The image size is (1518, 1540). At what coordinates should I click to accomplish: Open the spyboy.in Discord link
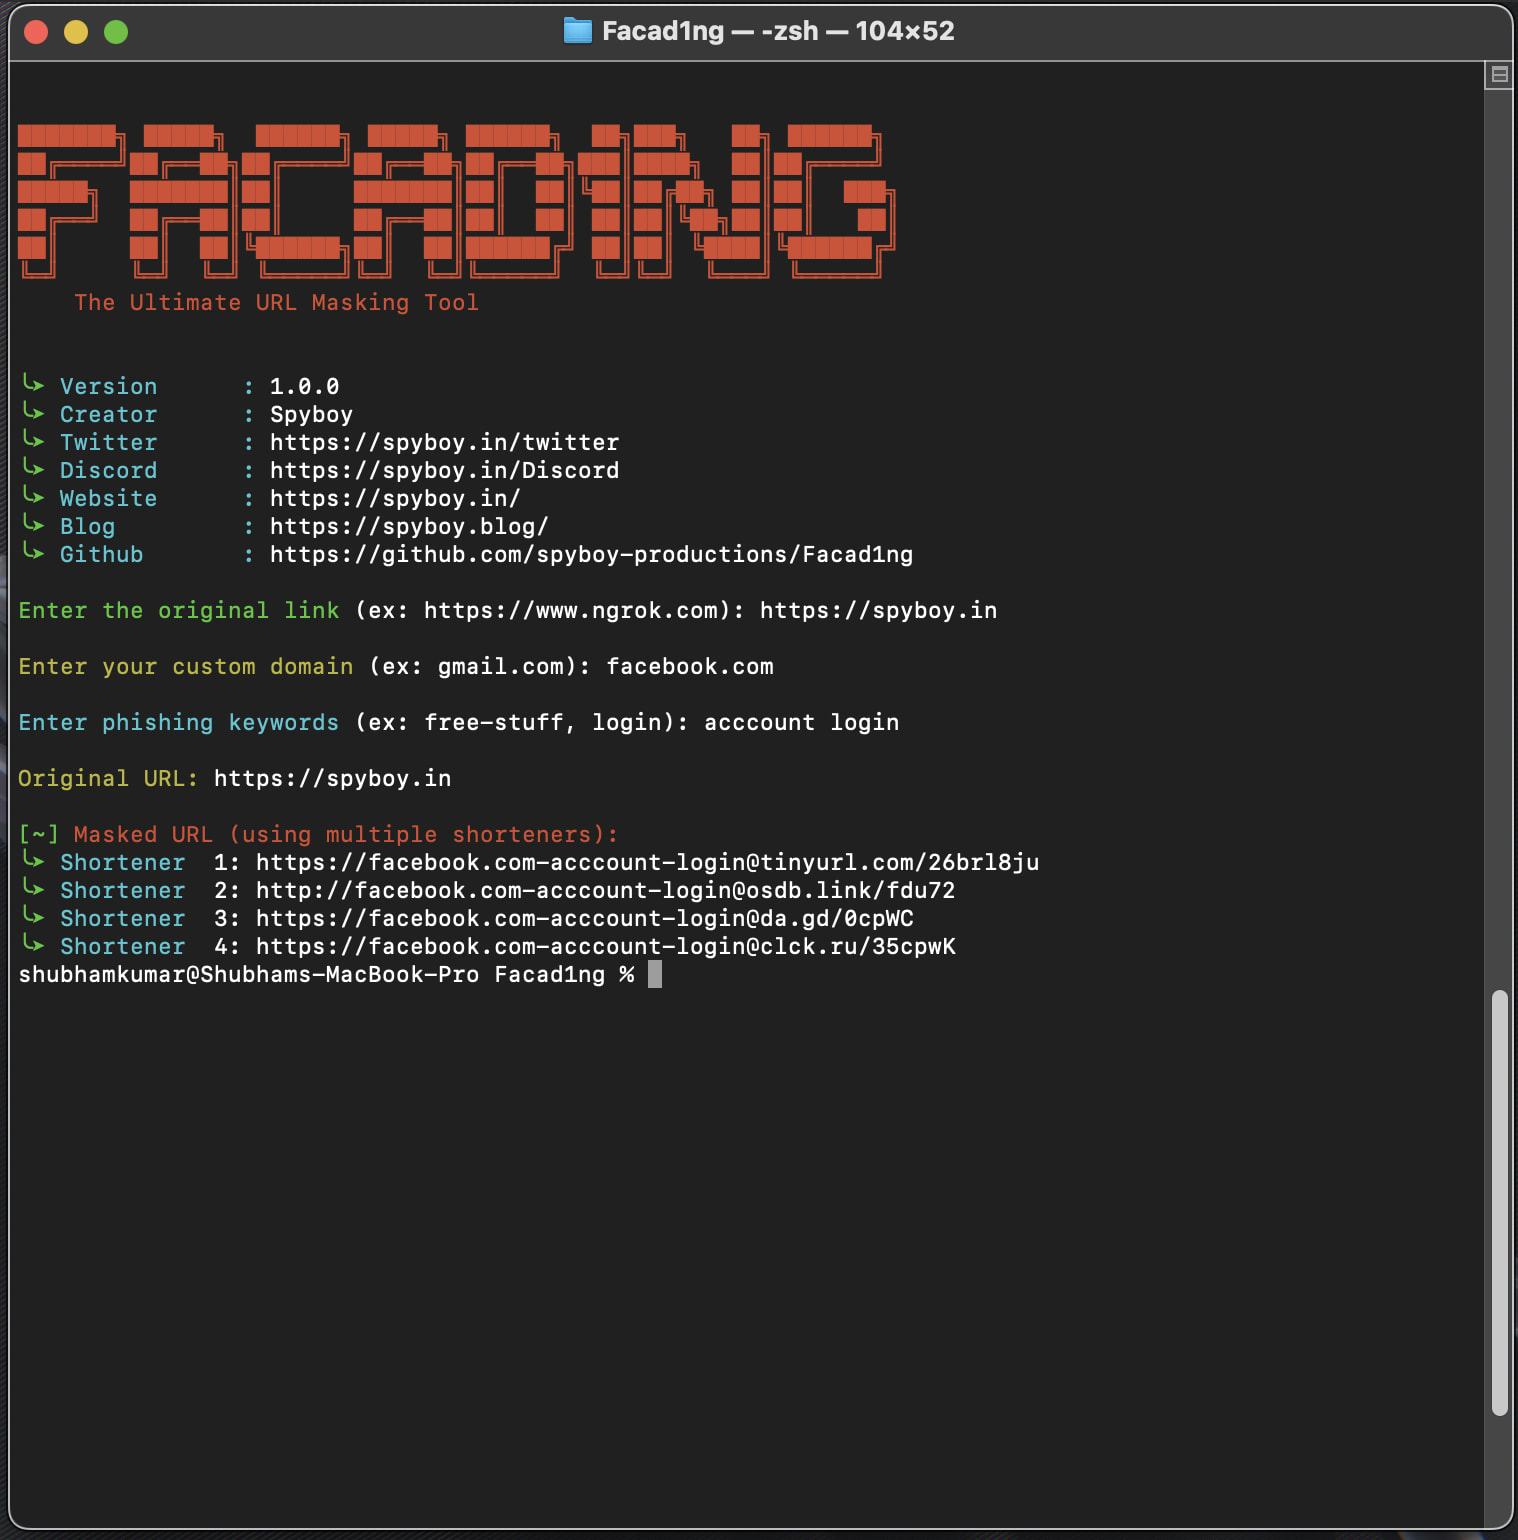443,470
